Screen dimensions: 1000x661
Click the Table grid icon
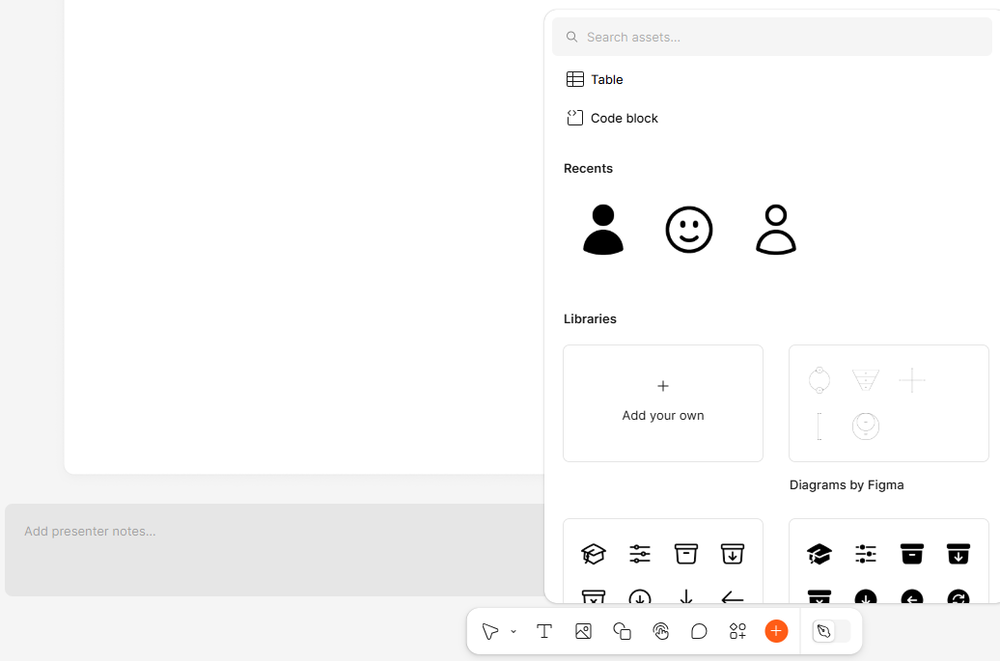coord(575,79)
